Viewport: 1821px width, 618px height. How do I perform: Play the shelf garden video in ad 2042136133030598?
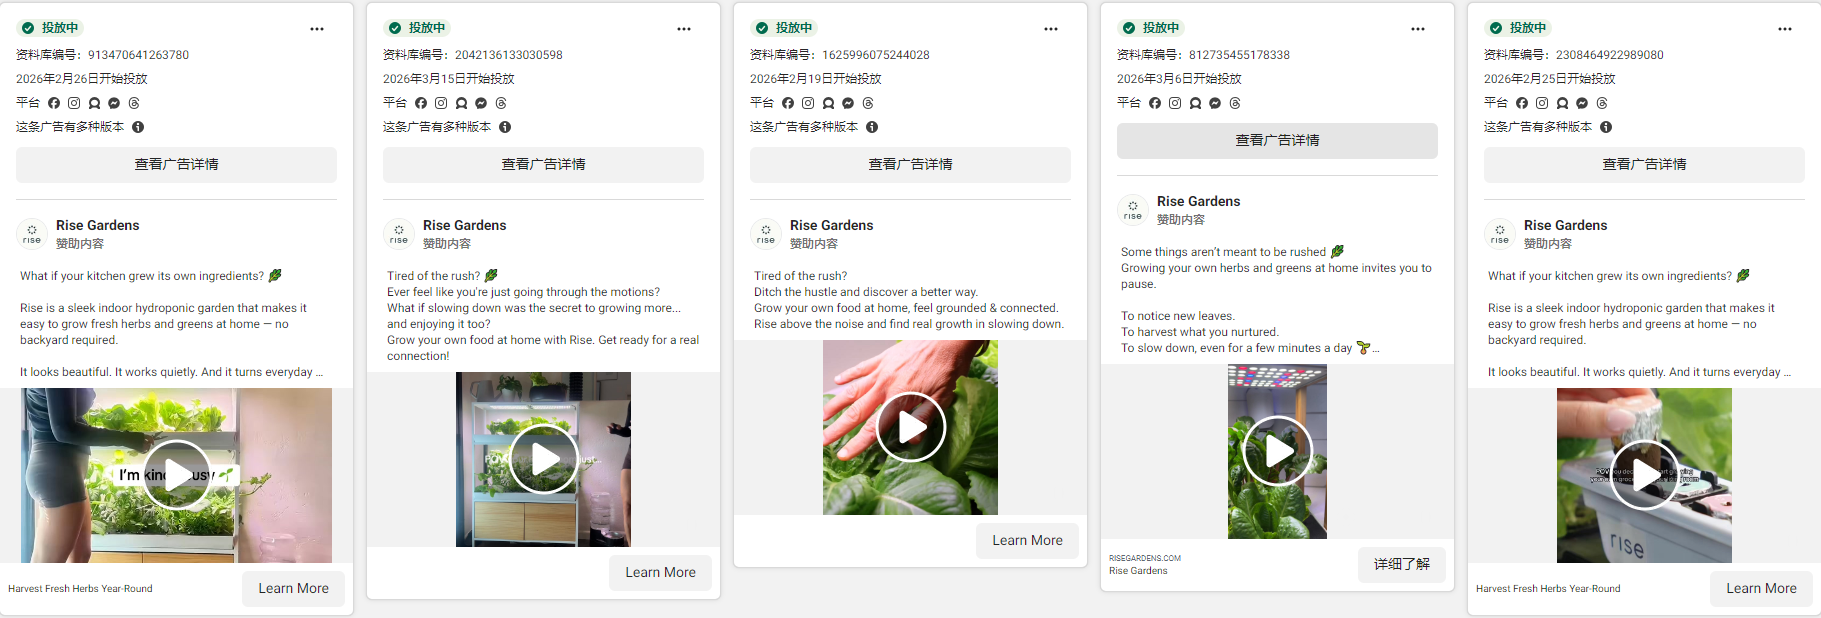click(x=544, y=459)
